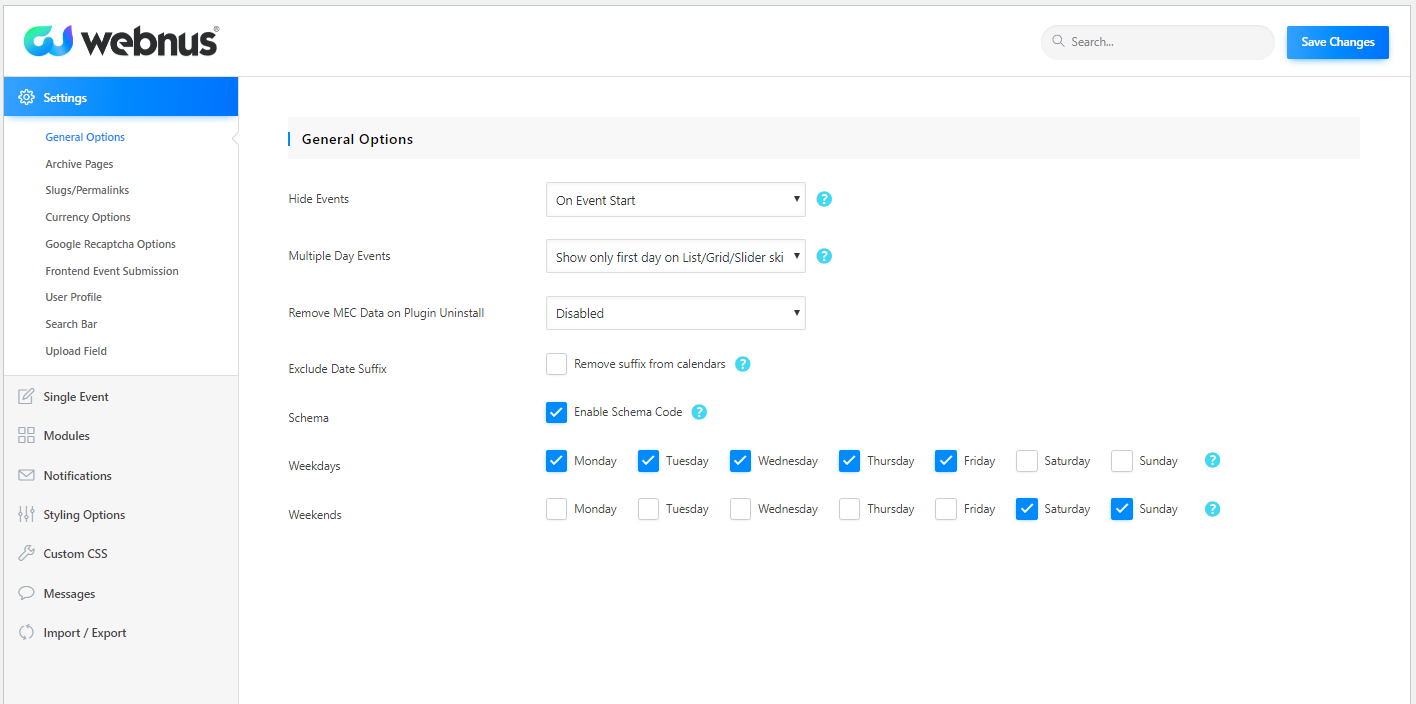This screenshot has width=1416, height=704.
Task: Click the Notifications envelope icon
Action: click(27, 476)
